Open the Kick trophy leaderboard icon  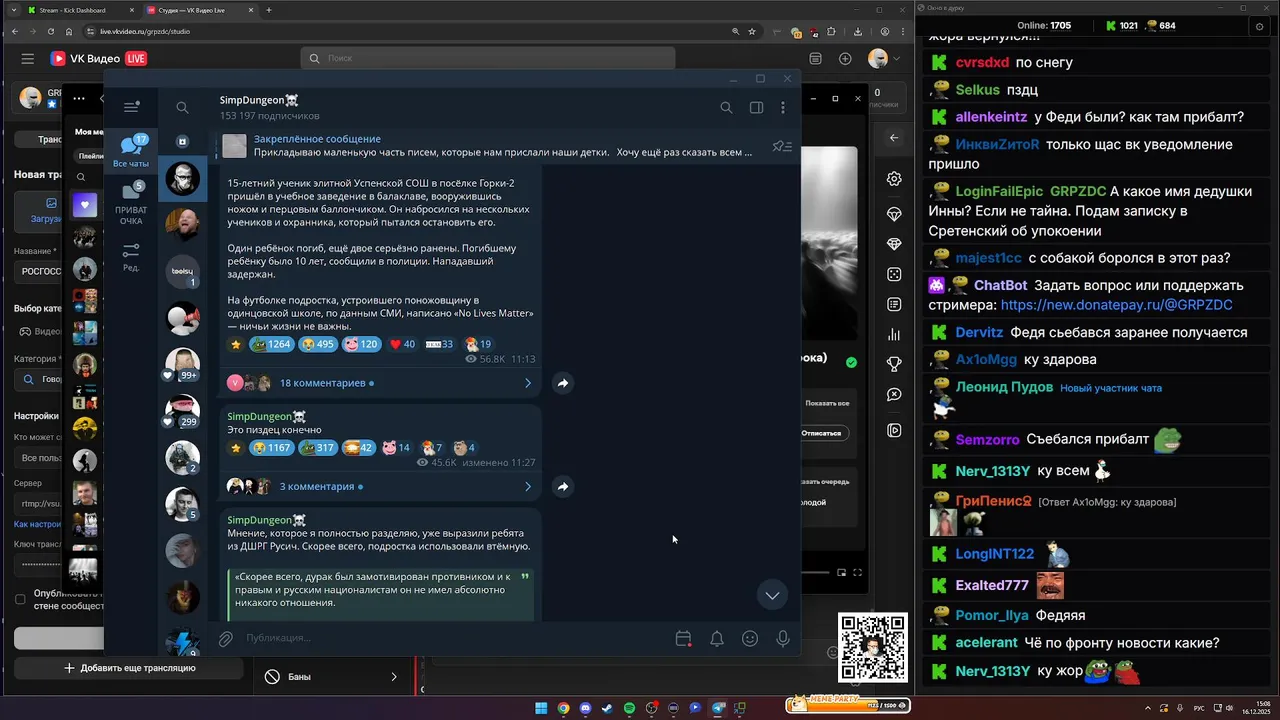pyautogui.click(x=894, y=364)
